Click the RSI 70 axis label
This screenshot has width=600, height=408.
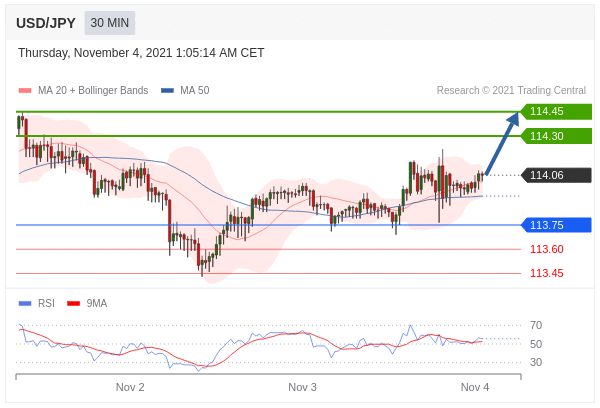[536, 325]
